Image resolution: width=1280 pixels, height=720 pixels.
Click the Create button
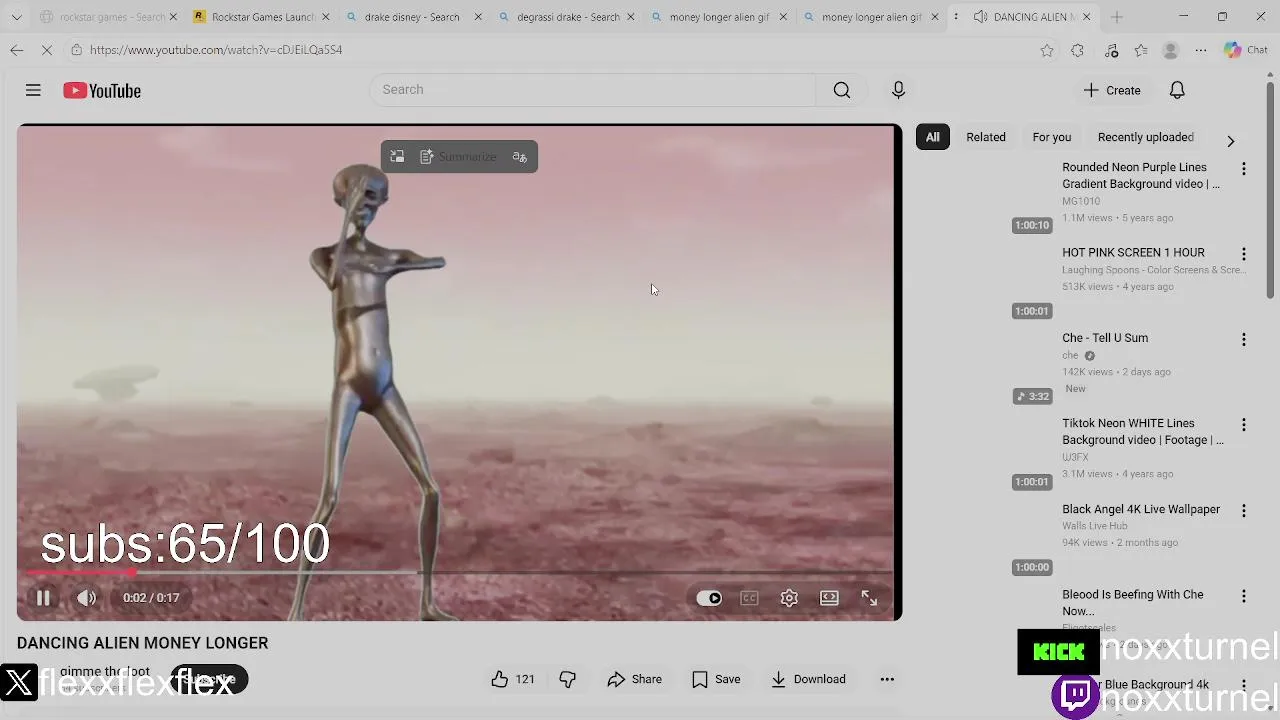1112,90
